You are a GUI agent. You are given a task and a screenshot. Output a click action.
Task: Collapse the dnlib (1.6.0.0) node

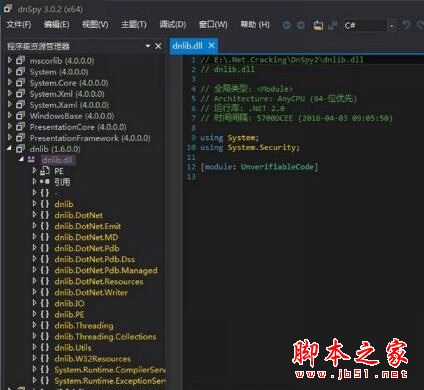(x=9, y=149)
